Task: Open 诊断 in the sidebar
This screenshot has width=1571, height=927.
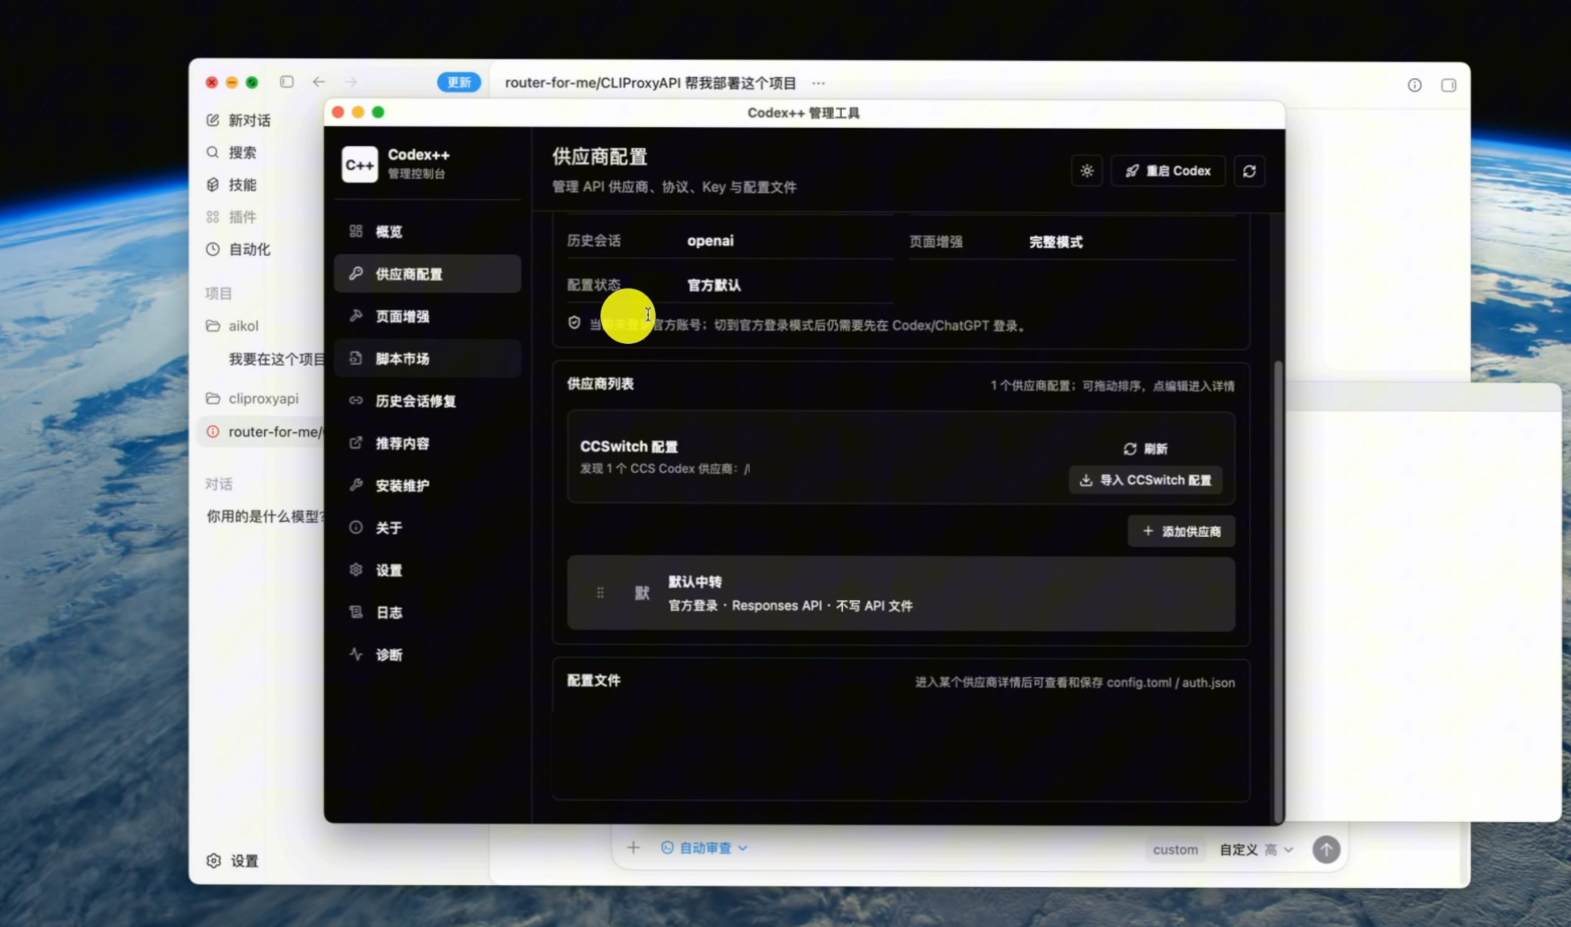Action: (x=427, y=655)
